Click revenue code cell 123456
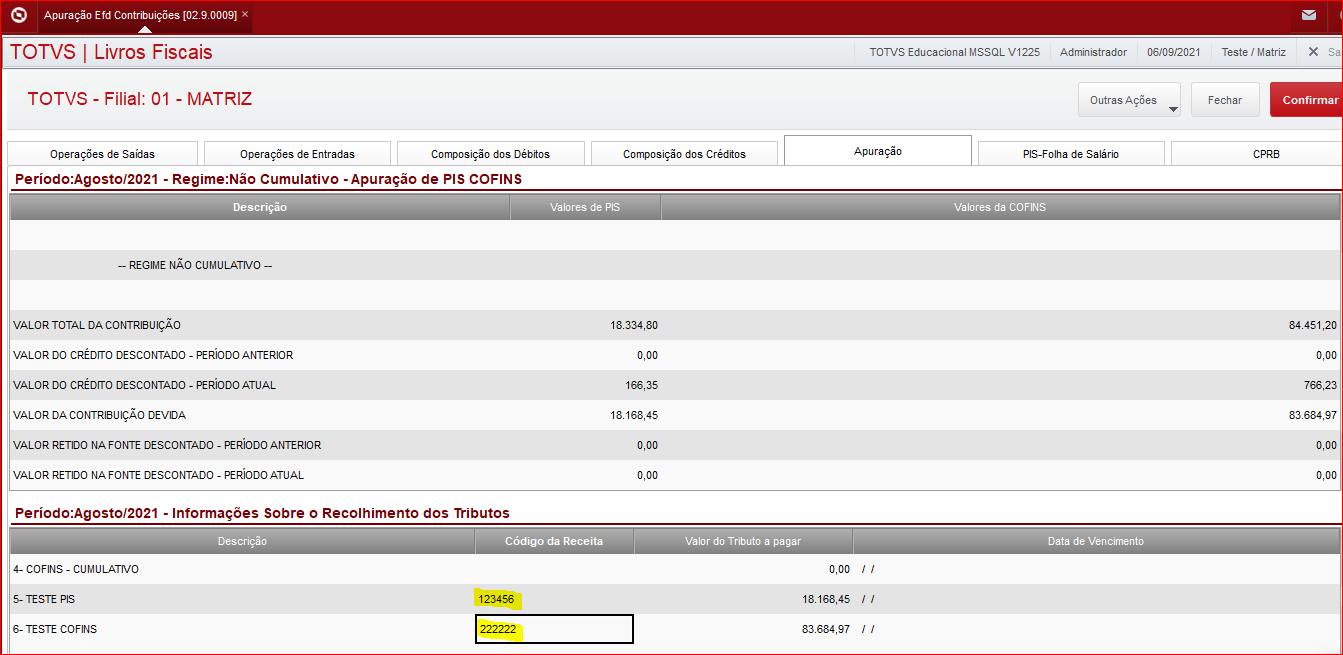1343x655 pixels. (x=554, y=599)
